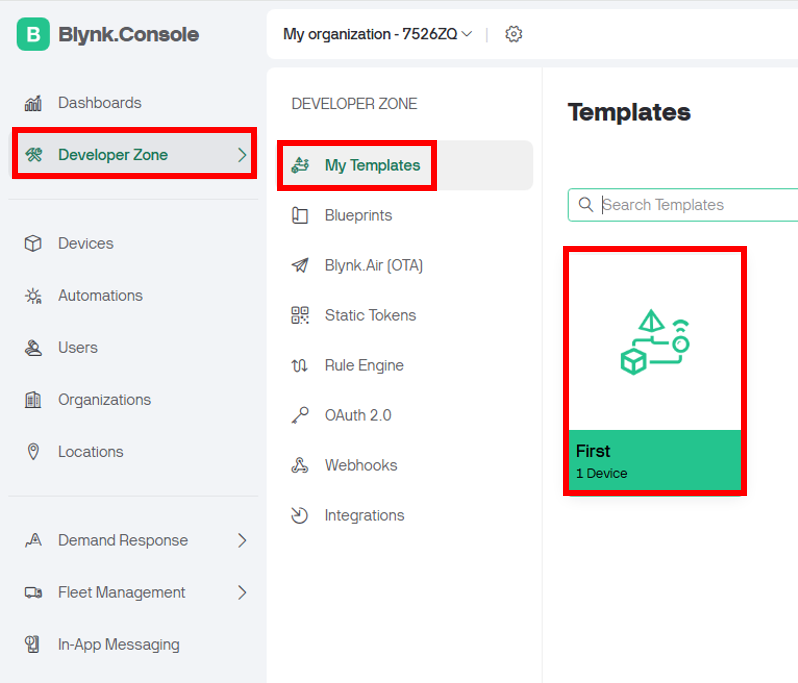The image size is (798, 683).
Task: Open Organizations in the sidebar
Action: (x=134, y=400)
